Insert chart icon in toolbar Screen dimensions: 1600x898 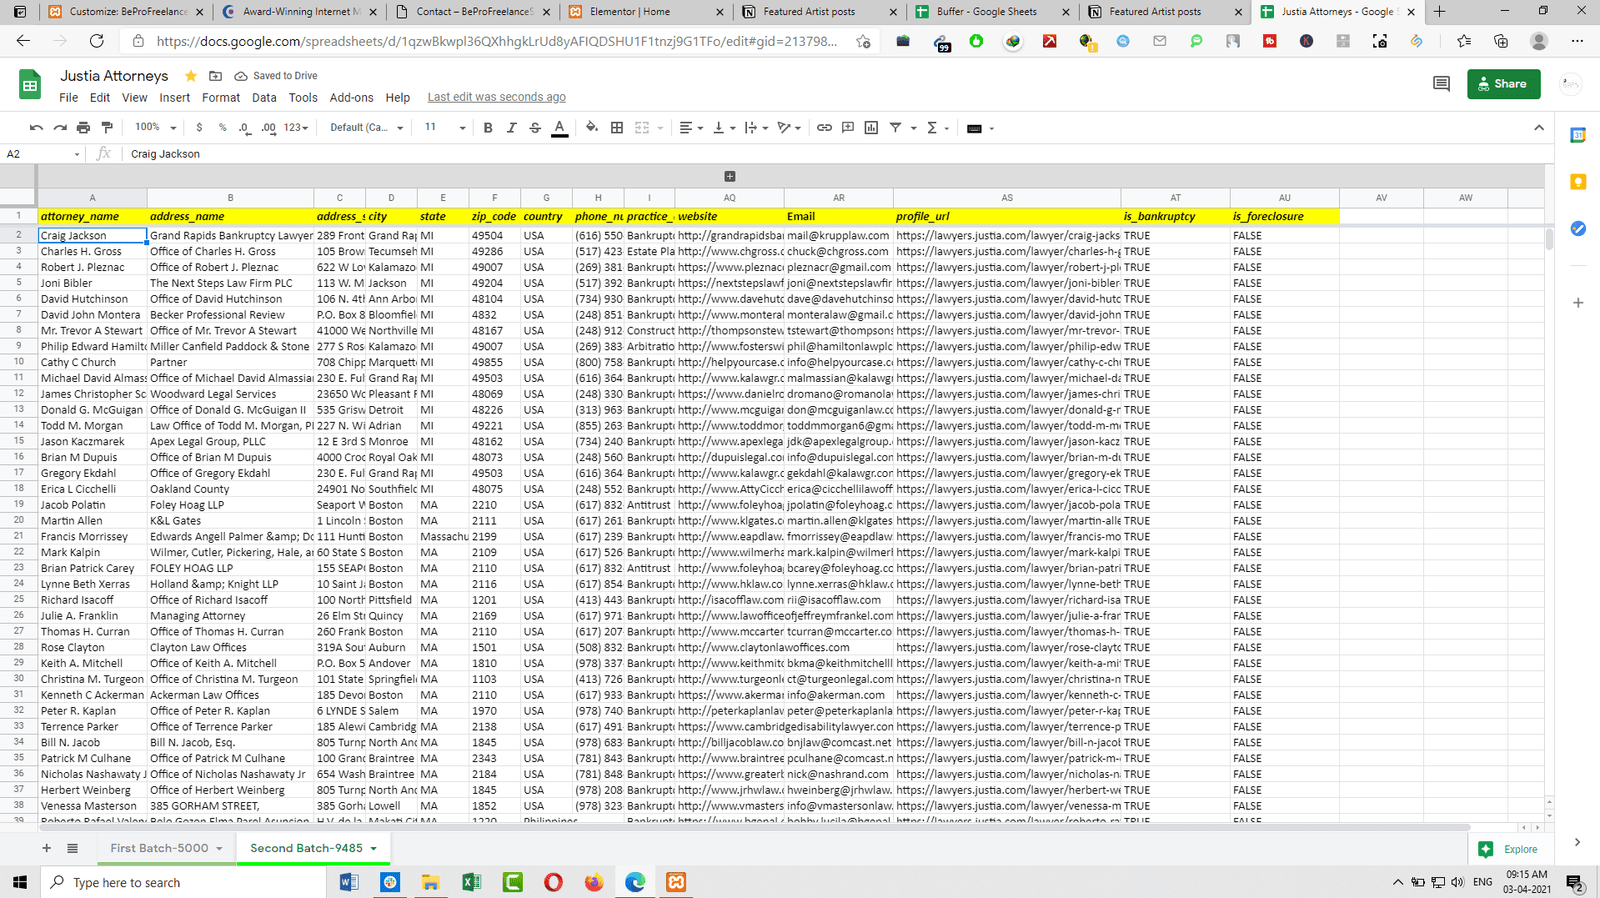click(871, 128)
